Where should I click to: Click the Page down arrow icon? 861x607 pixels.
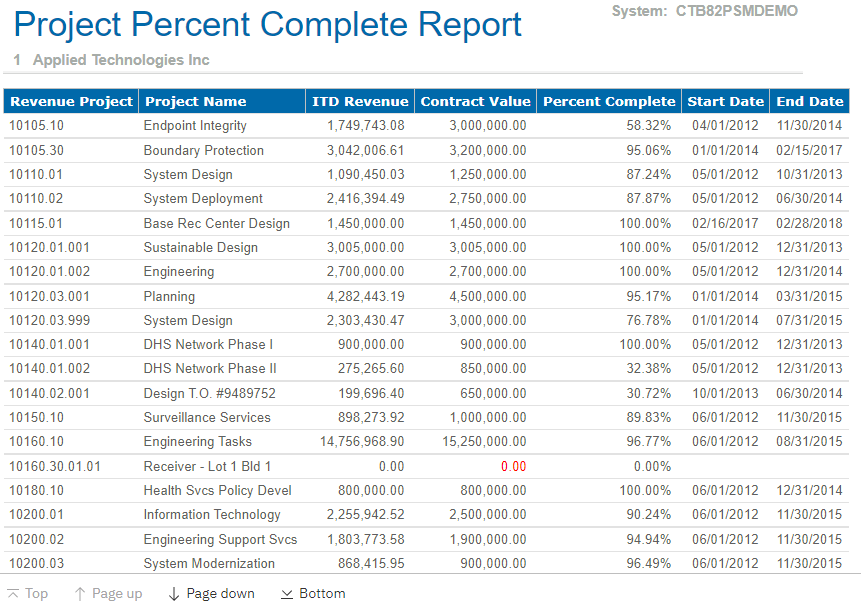(174, 594)
